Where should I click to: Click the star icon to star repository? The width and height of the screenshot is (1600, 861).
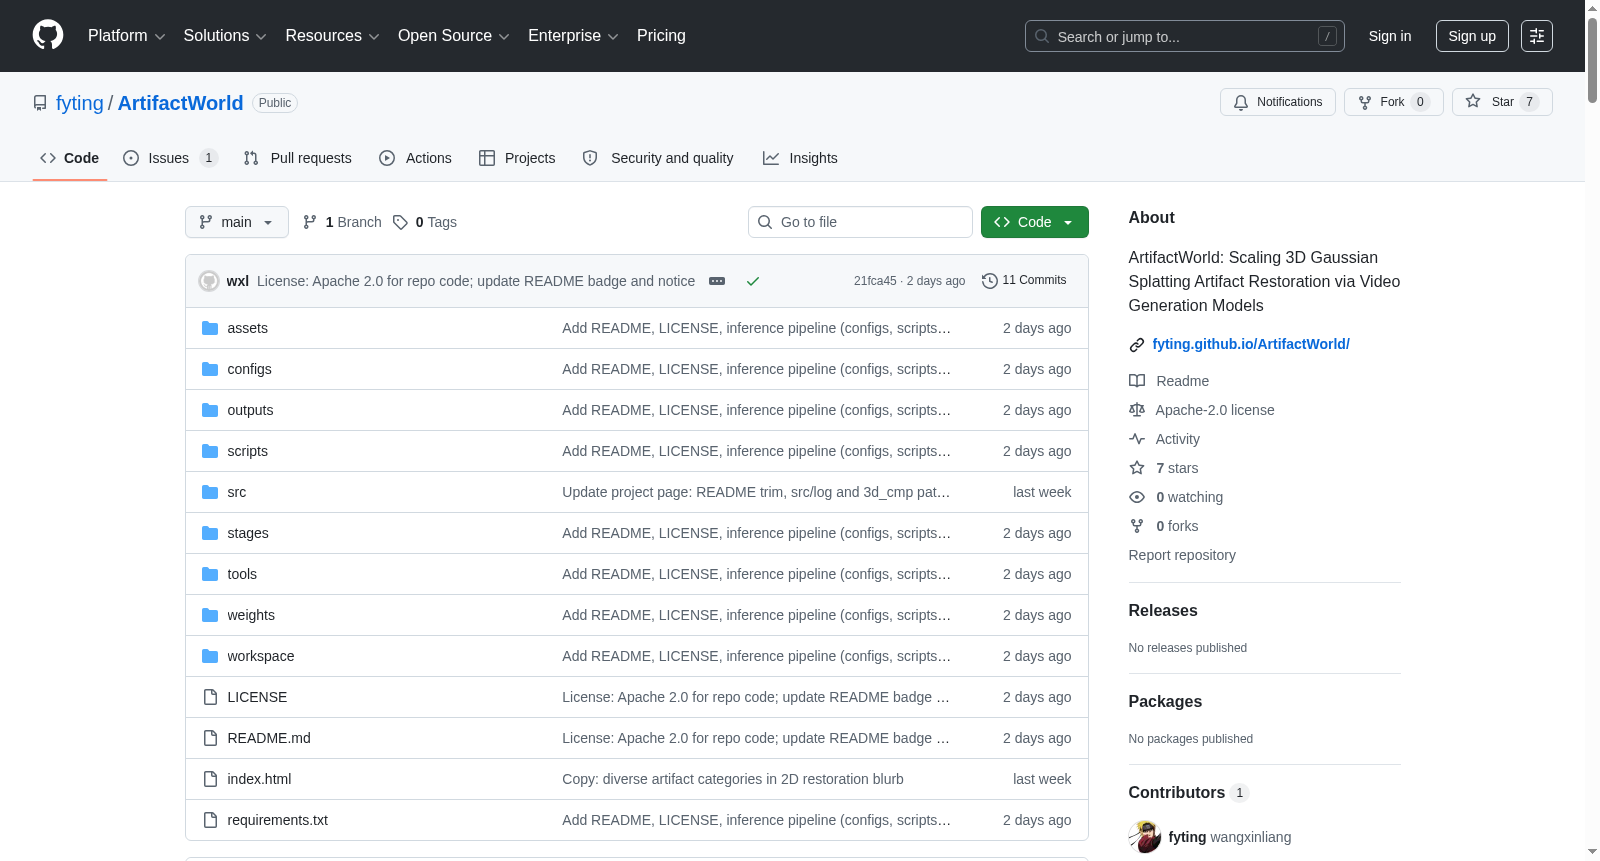[1473, 101]
